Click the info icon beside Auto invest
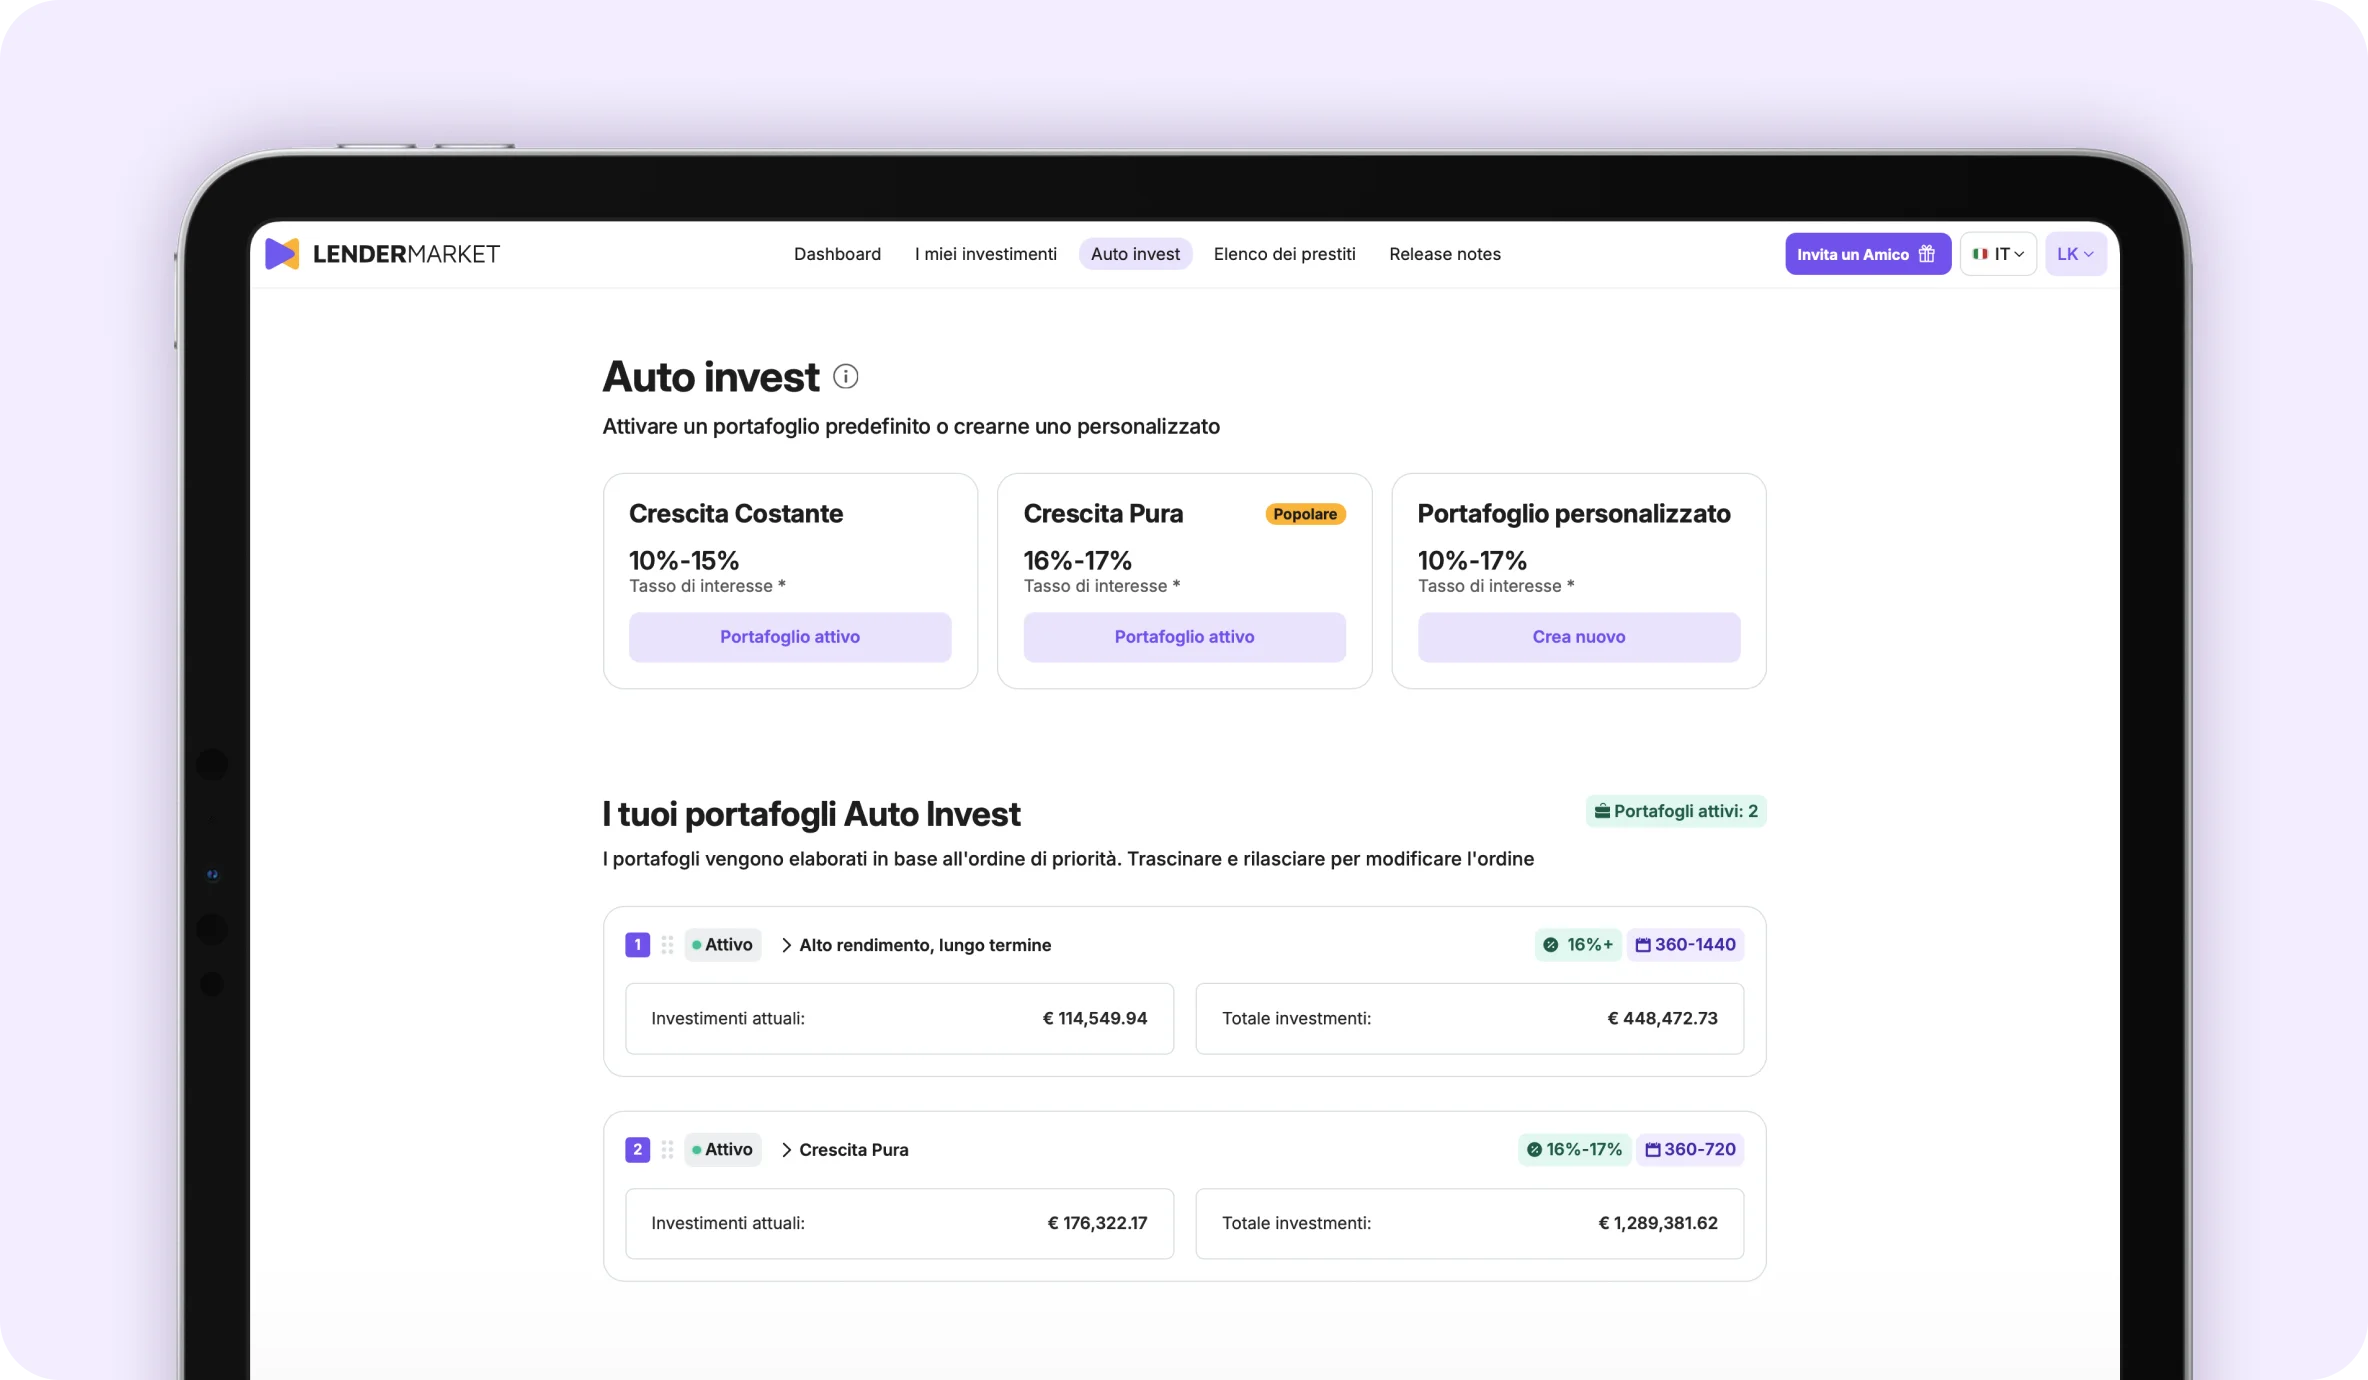The height and width of the screenshot is (1380, 2368). [845, 377]
